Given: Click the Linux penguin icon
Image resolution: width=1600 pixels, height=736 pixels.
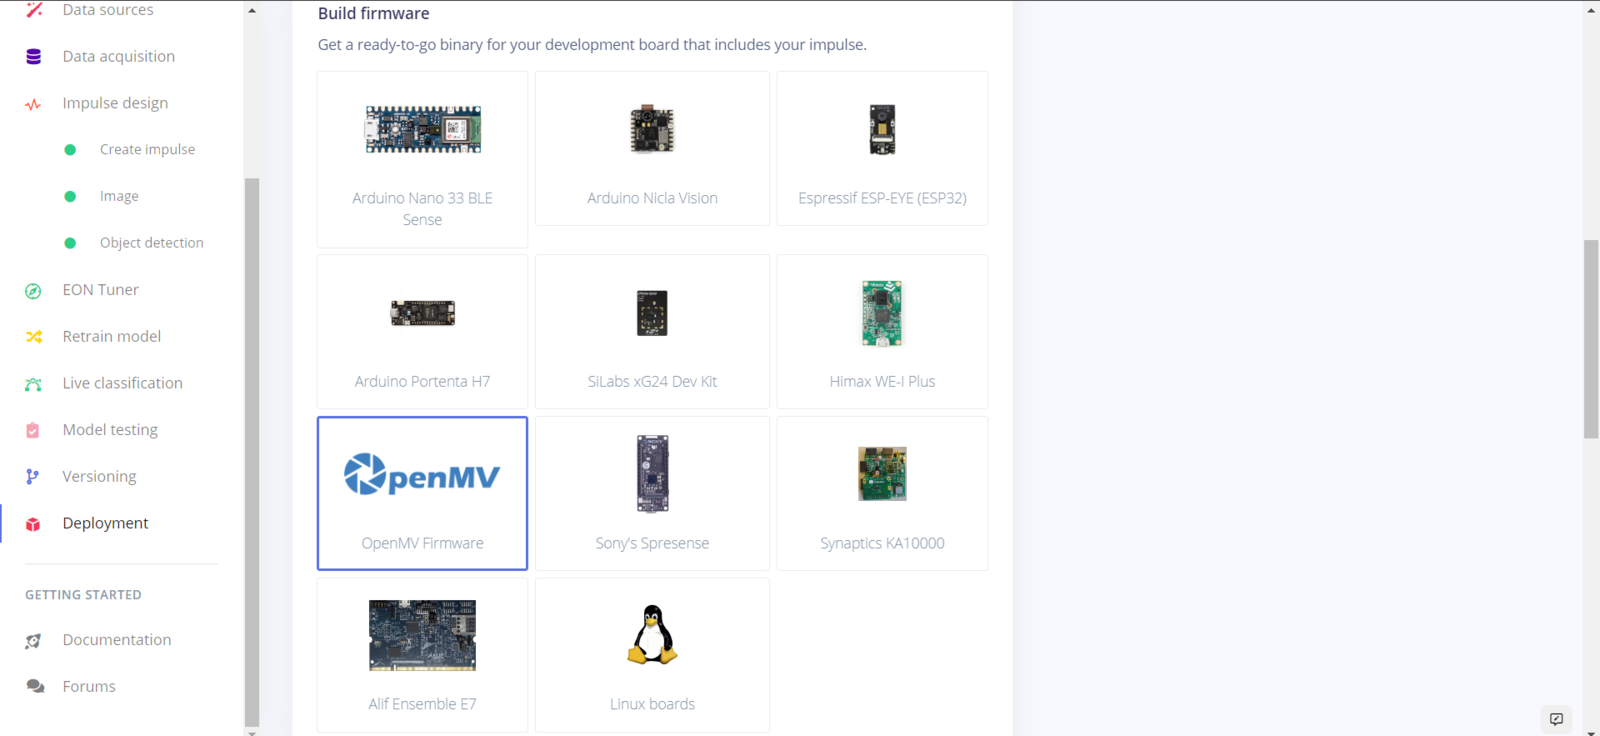Looking at the screenshot, I should point(652,635).
